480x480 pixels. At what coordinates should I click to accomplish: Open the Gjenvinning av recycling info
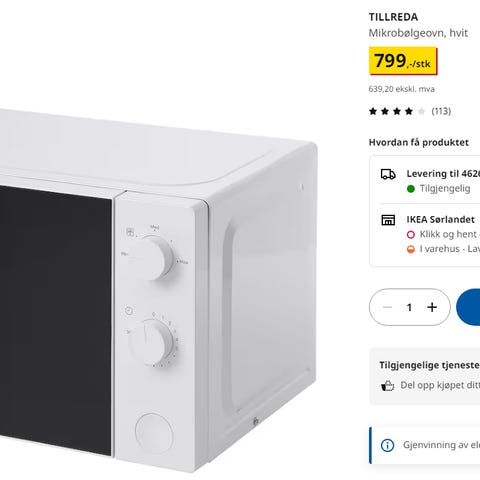pyautogui.click(x=441, y=445)
